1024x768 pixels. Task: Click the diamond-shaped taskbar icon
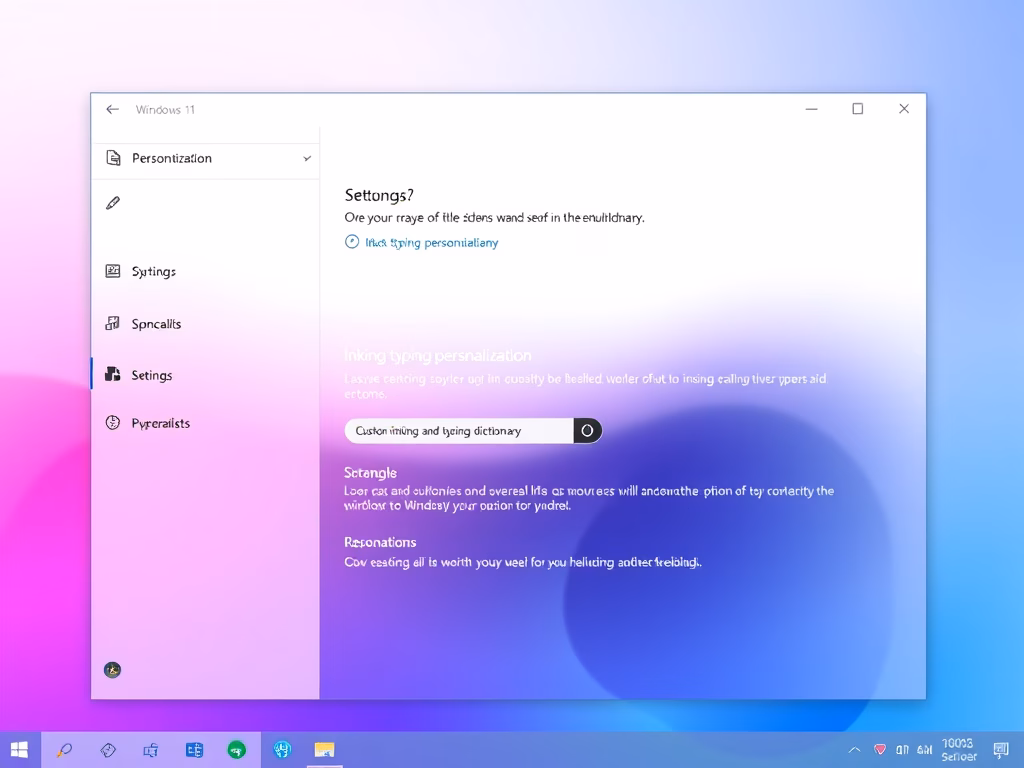click(x=108, y=750)
